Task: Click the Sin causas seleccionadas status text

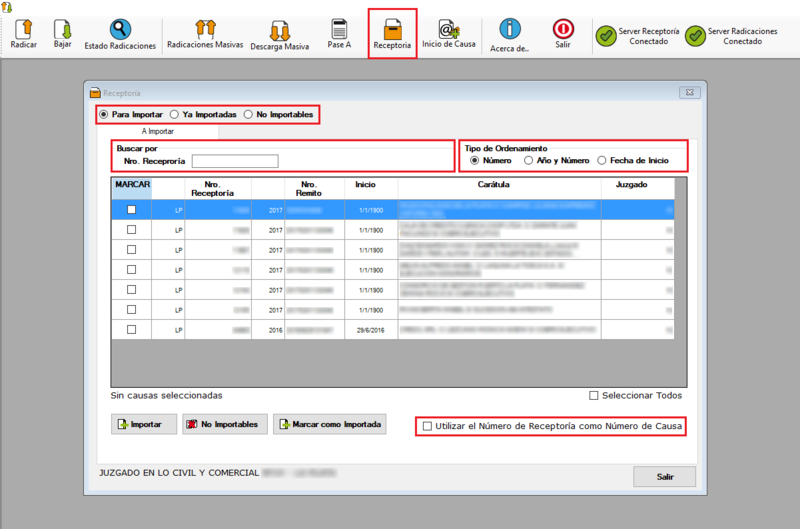Action: coord(166,395)
